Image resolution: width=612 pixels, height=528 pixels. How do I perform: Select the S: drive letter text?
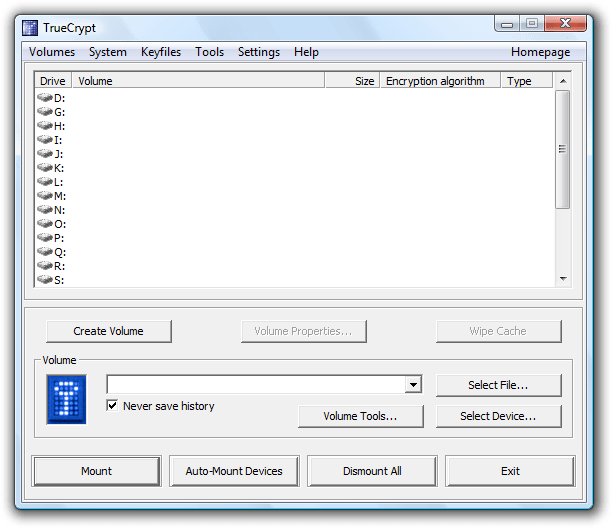[x=59, y=280]
